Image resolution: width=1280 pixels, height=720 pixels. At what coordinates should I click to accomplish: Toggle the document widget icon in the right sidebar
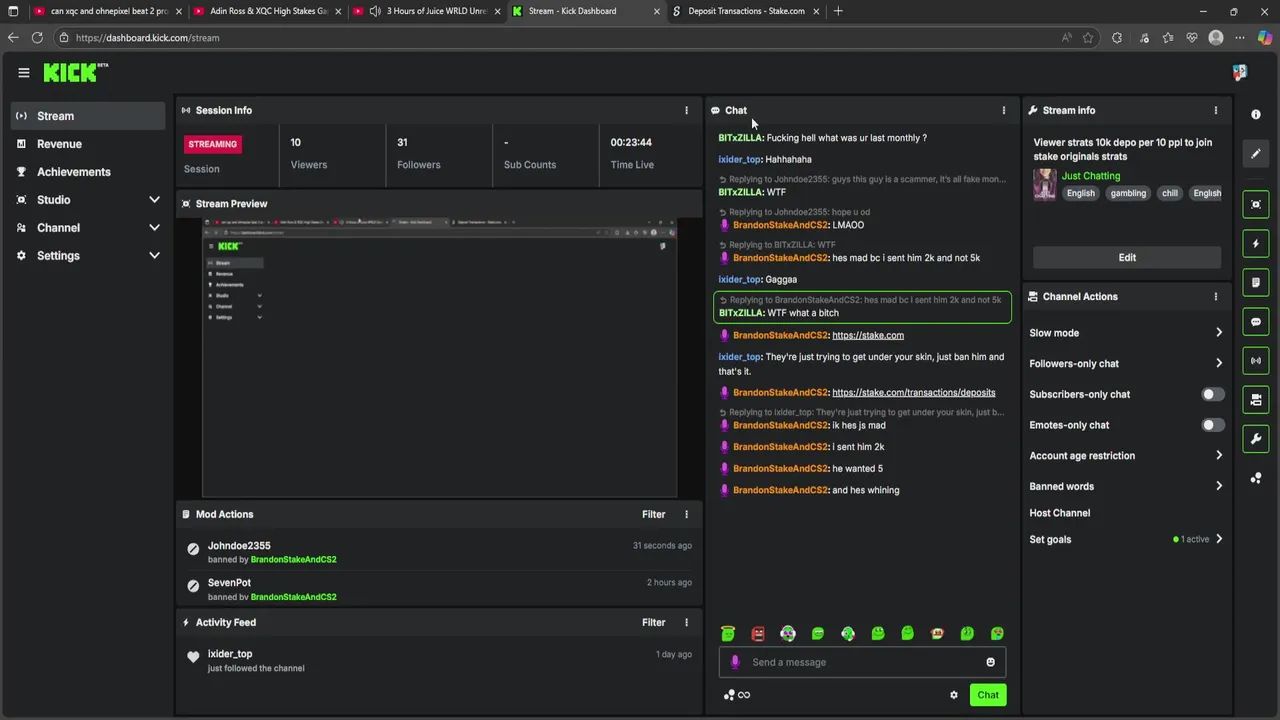1256,282
